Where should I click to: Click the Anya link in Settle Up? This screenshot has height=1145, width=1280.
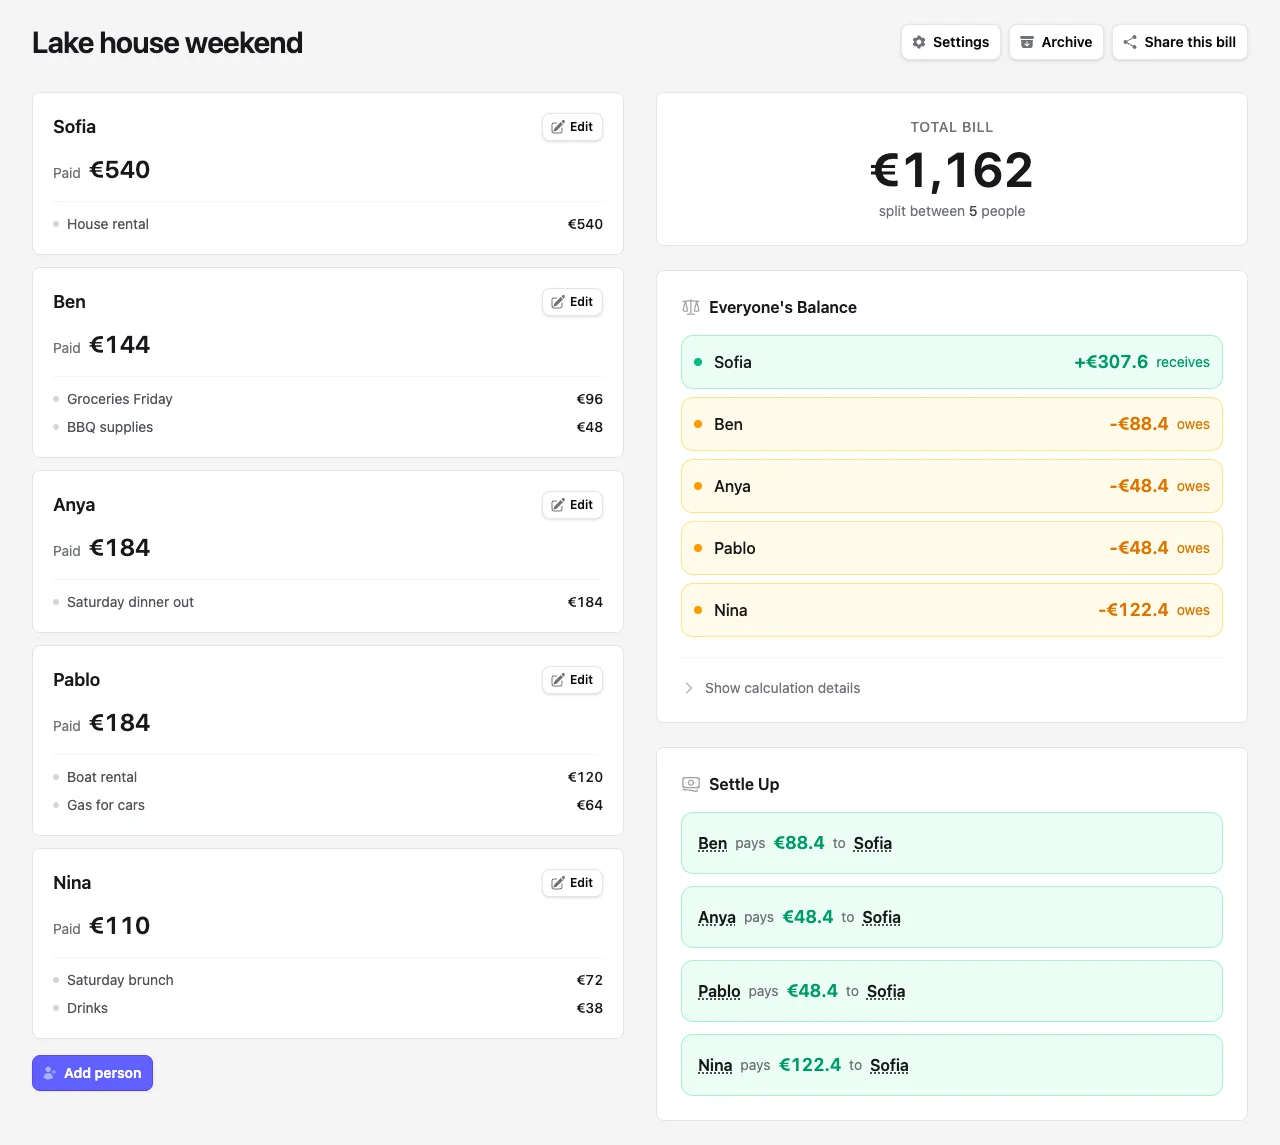click(x=717, y=917)
